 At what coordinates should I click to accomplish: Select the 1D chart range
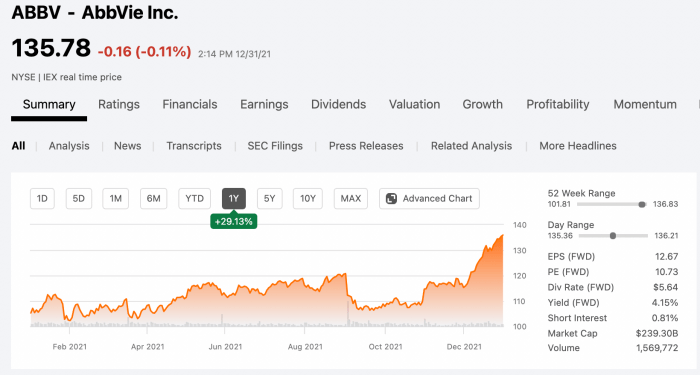(x=42, y=199)
